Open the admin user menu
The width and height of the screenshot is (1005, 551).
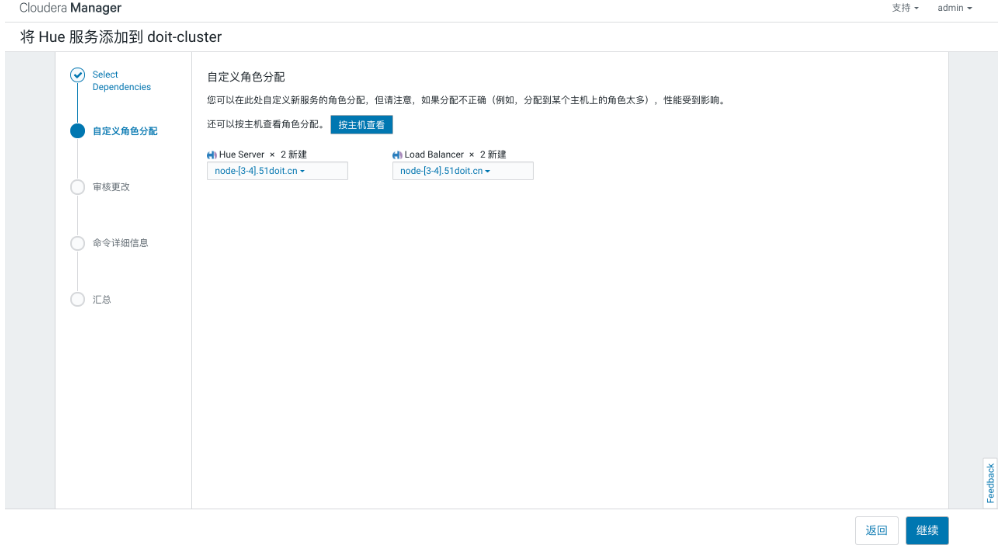[x=954, y=8]
